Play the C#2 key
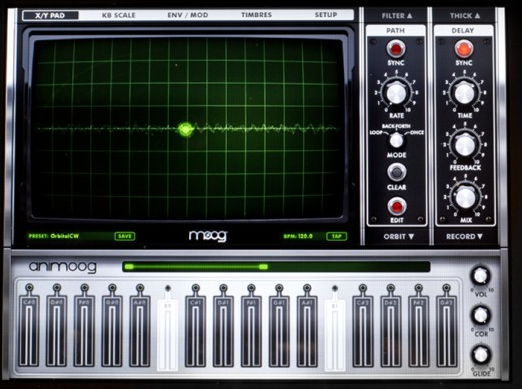This screenshot has width=522, height=389. pyautogui.click(x=363, y=331)
